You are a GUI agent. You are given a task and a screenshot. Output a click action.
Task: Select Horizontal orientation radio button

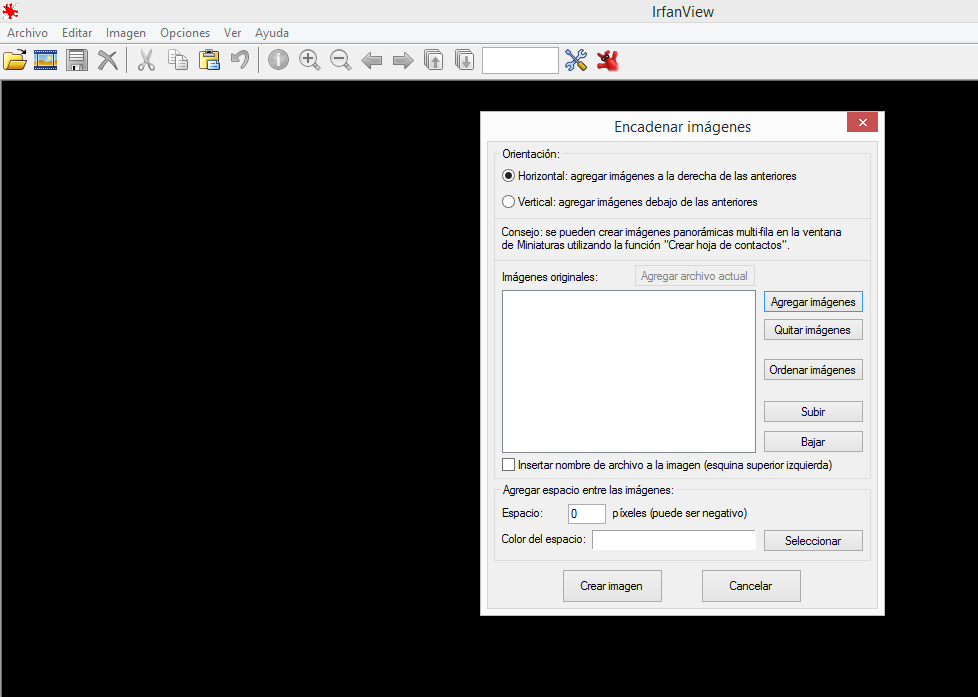pyautogui.click(x=508, y=176)
